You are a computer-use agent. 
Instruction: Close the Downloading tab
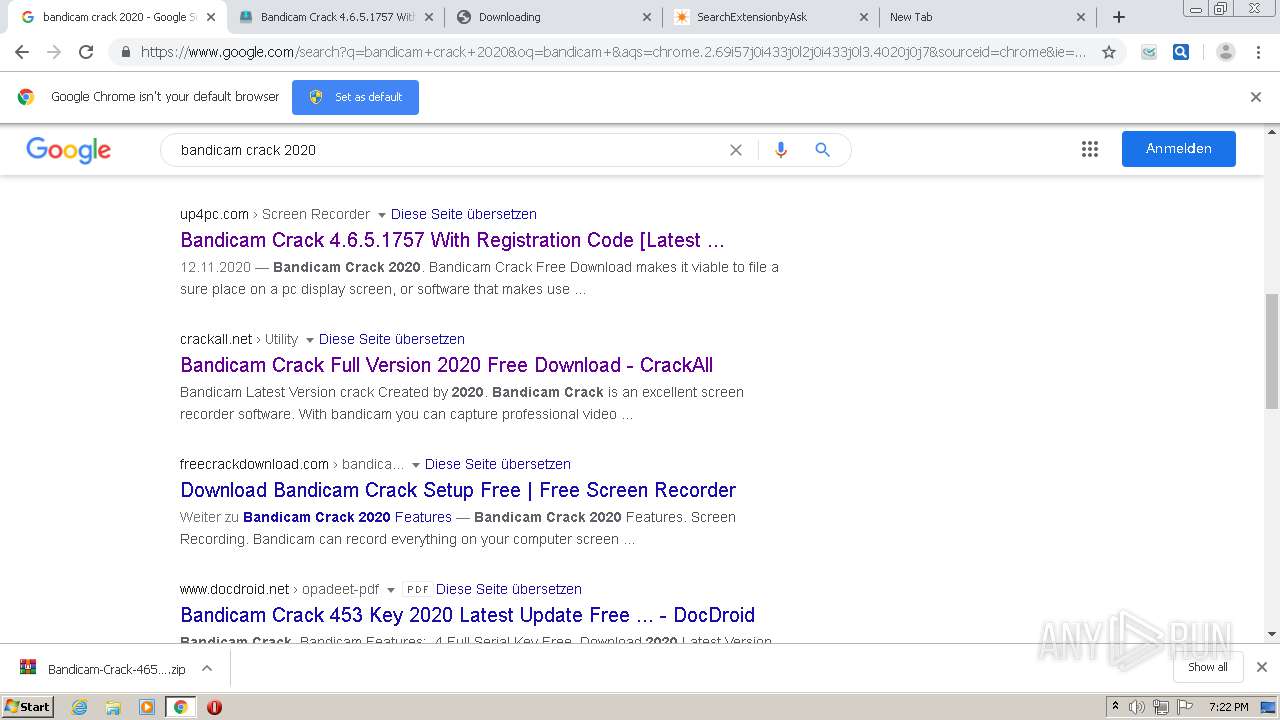point(646,17)
